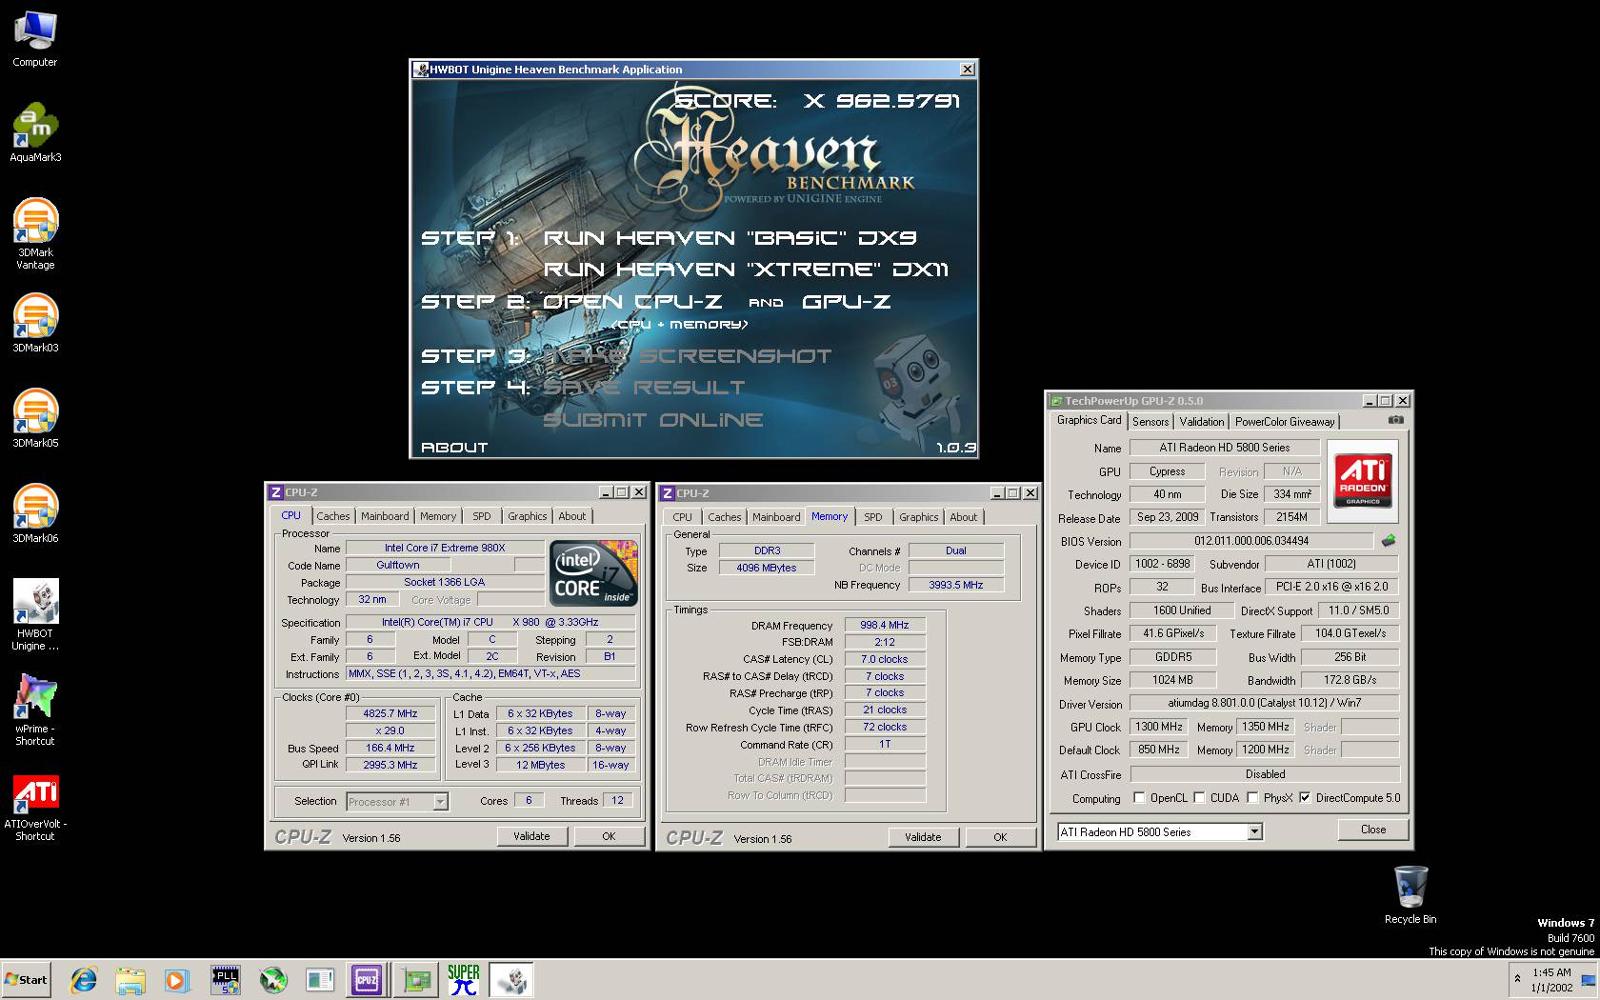Open About tab in left CPU-Z window
Image resolution: width=1600 pixels, height=1000 pixels.
tap(572, 517)
